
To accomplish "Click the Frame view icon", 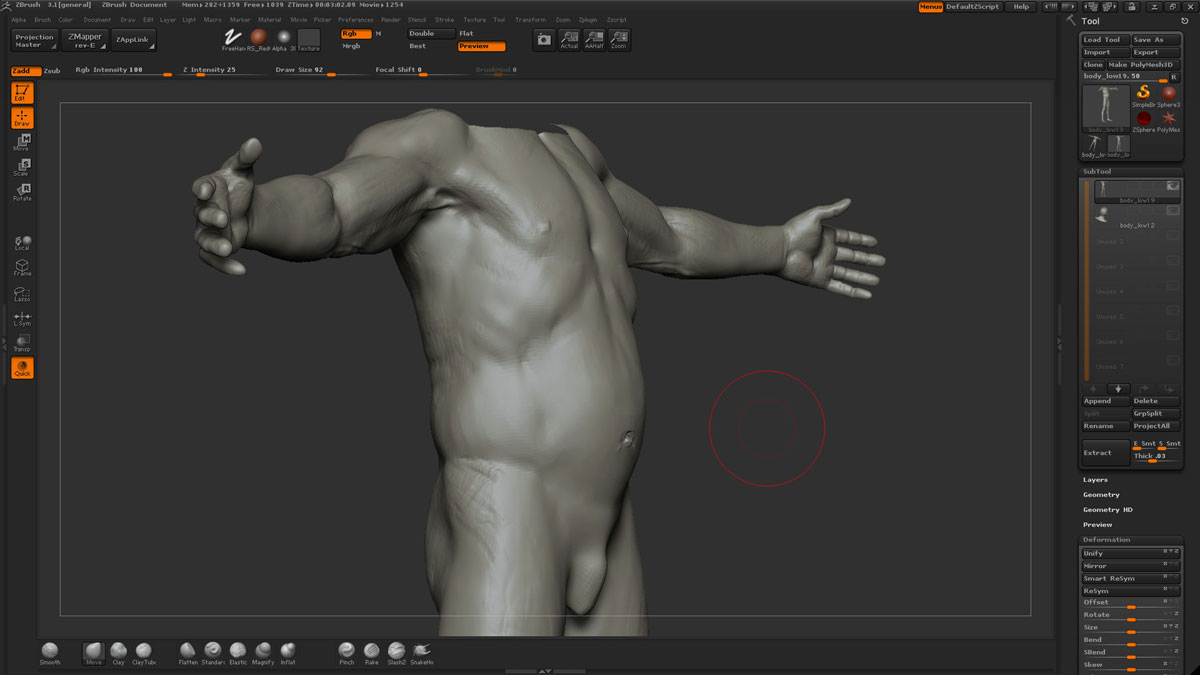I will tap(22, 267).
